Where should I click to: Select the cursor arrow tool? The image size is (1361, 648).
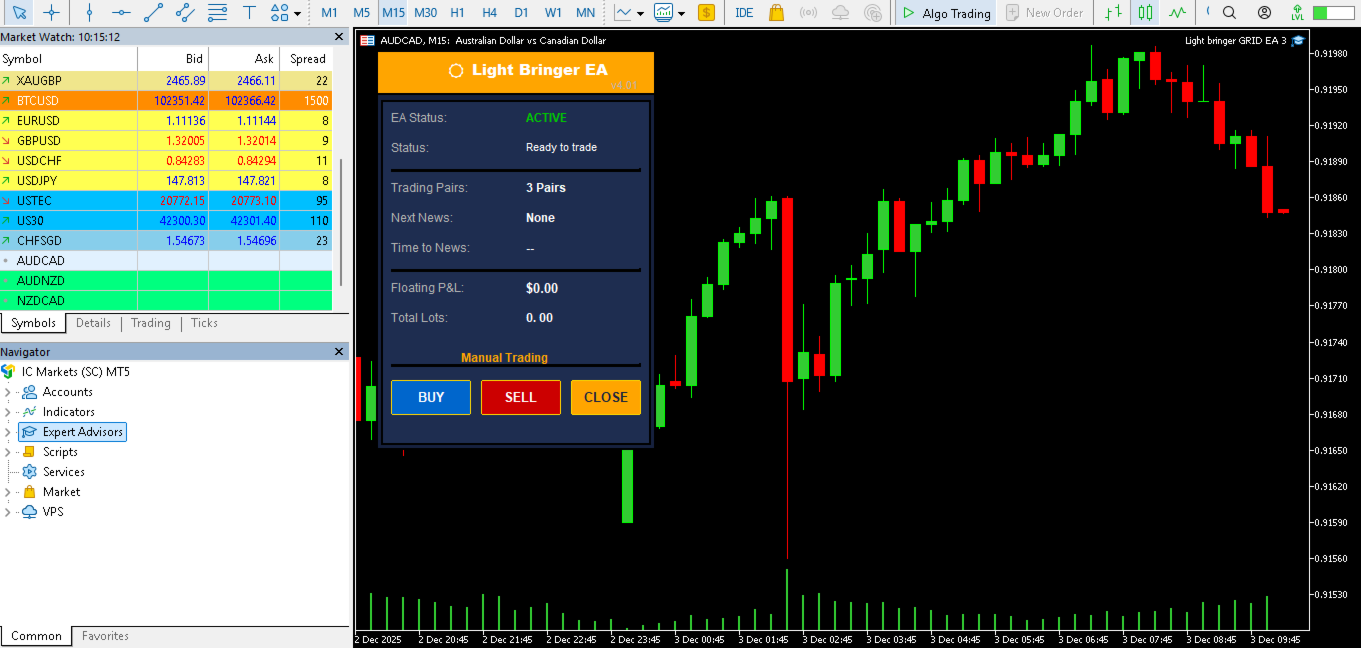pyautogui.click(x=20, y=13)
